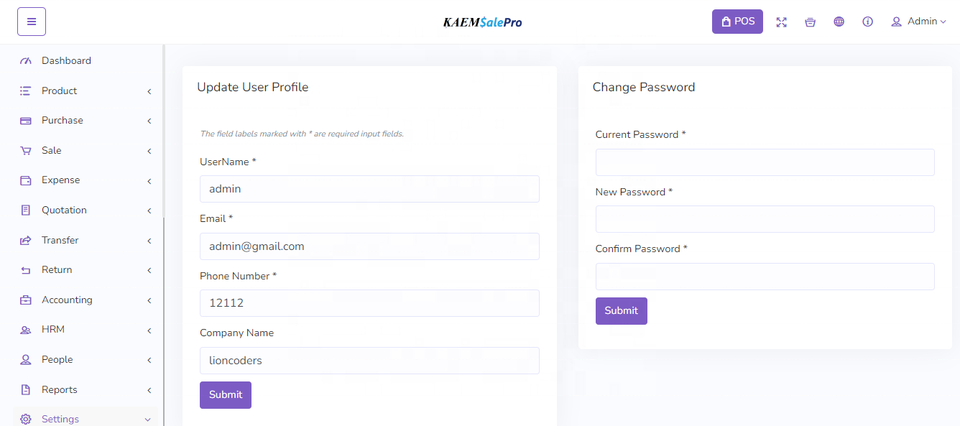Open Dashboard from the sidebar
This screenshot has height=426, width=960.
pyautogui.click(x=66, y=61)
